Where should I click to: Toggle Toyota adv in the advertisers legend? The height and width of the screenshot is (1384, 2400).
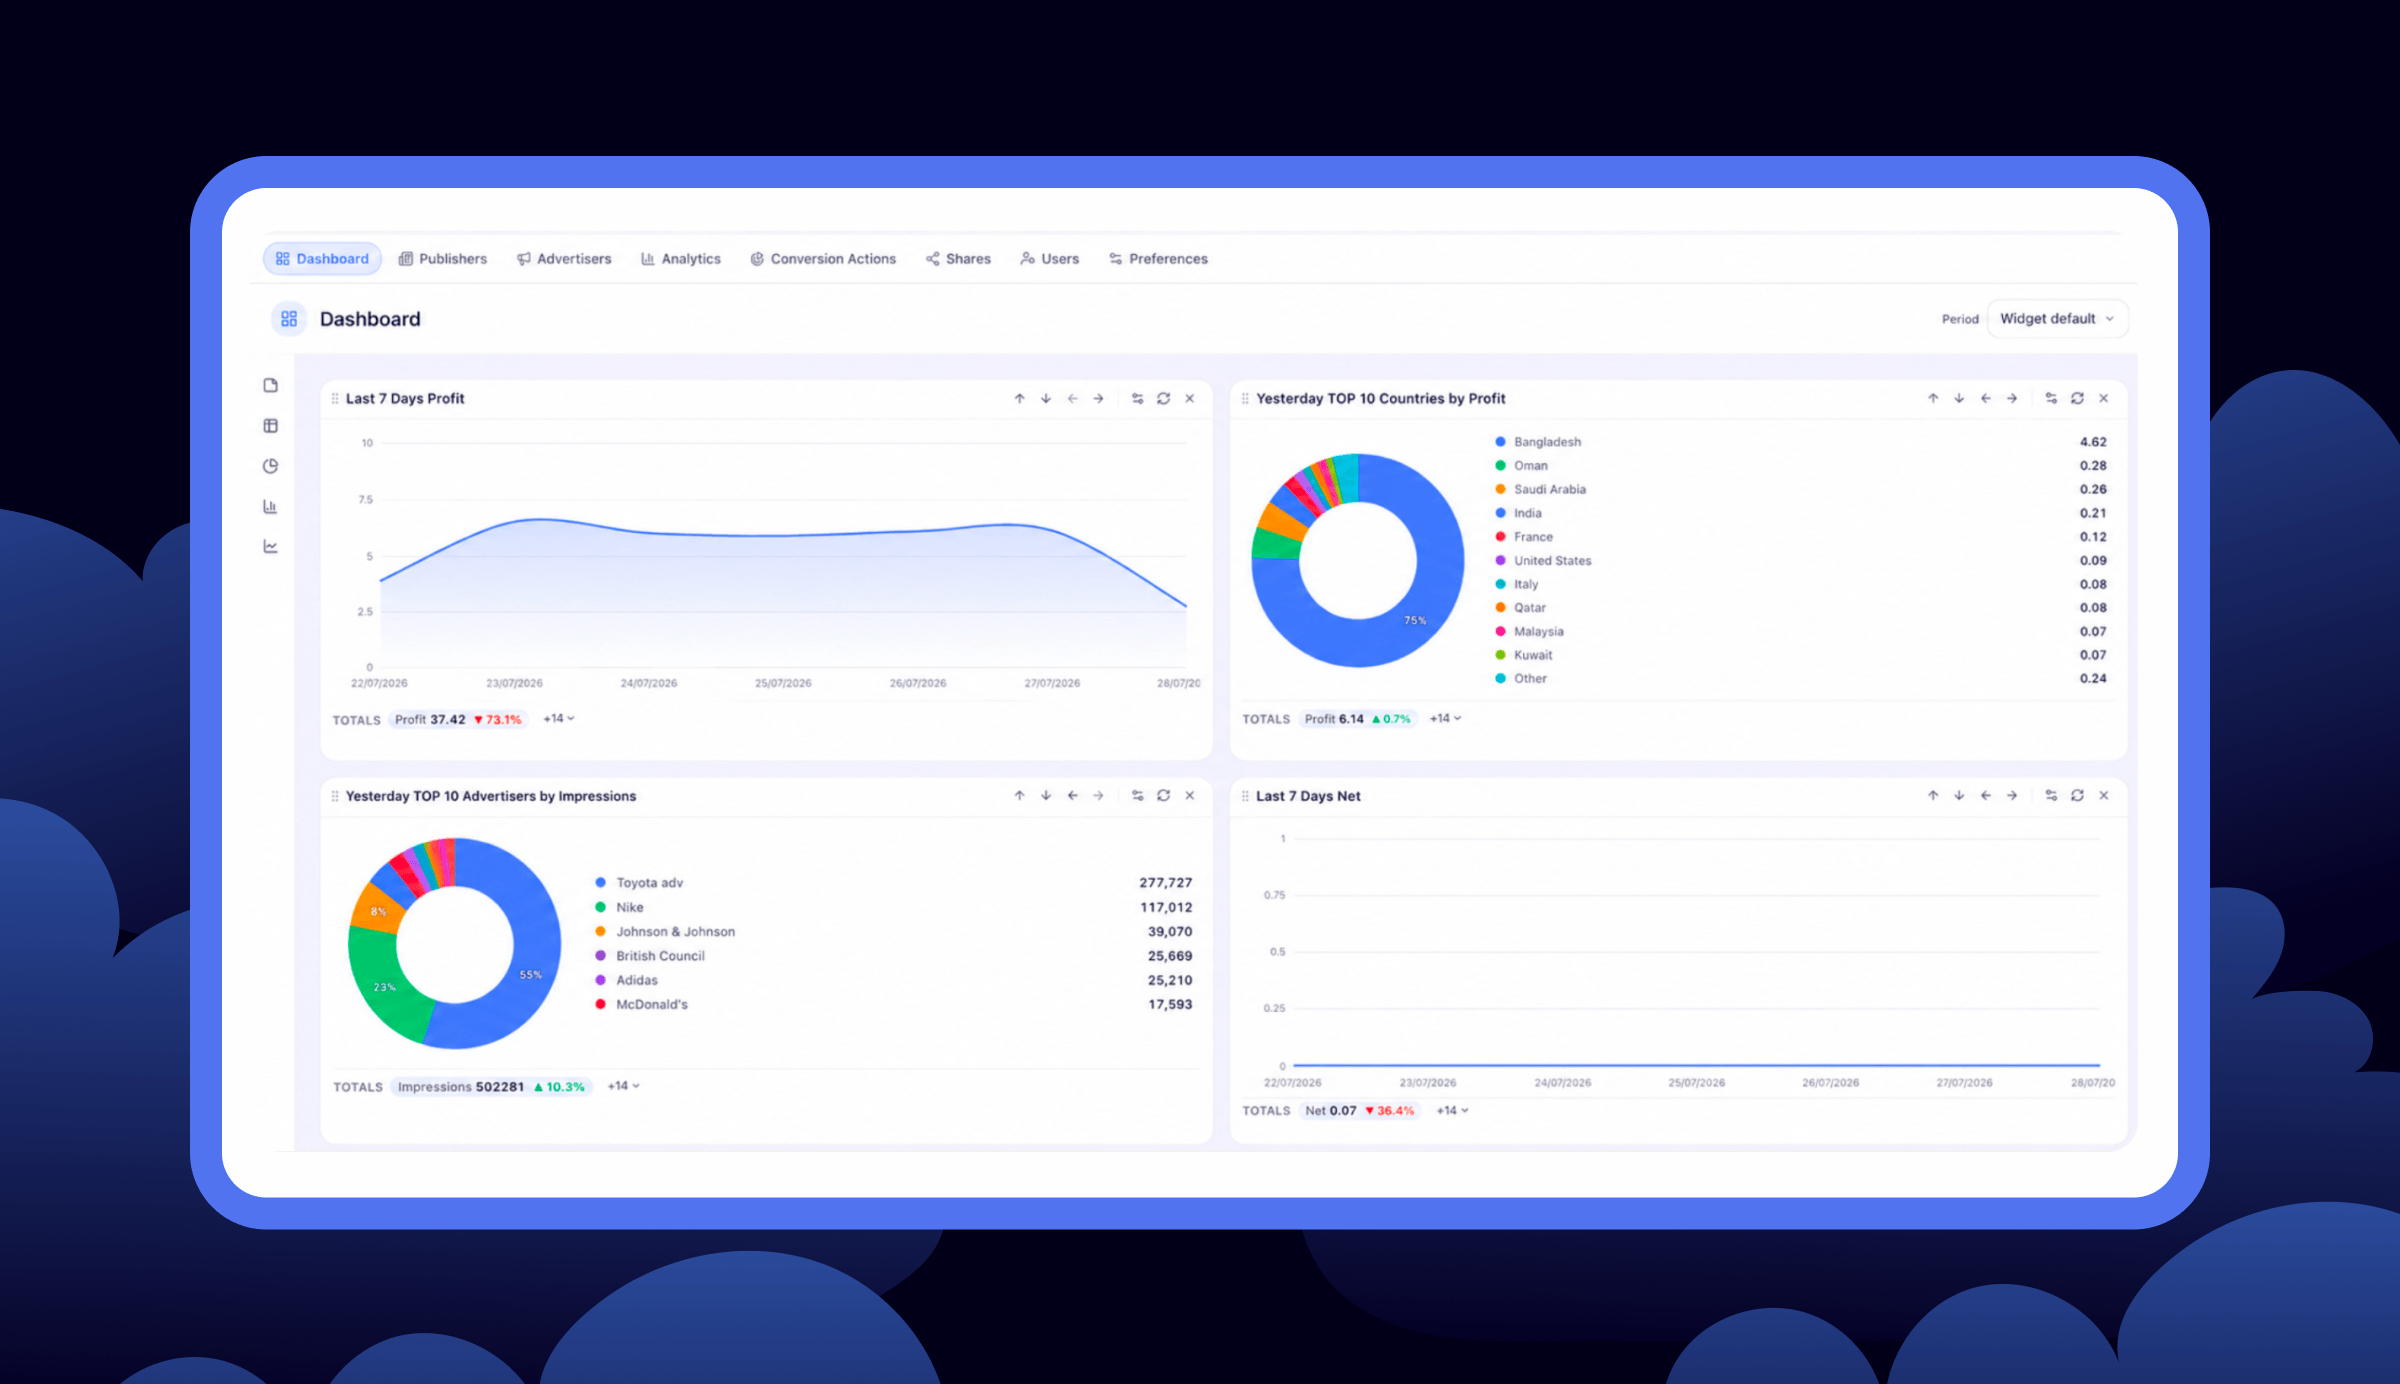coord(639,883)
